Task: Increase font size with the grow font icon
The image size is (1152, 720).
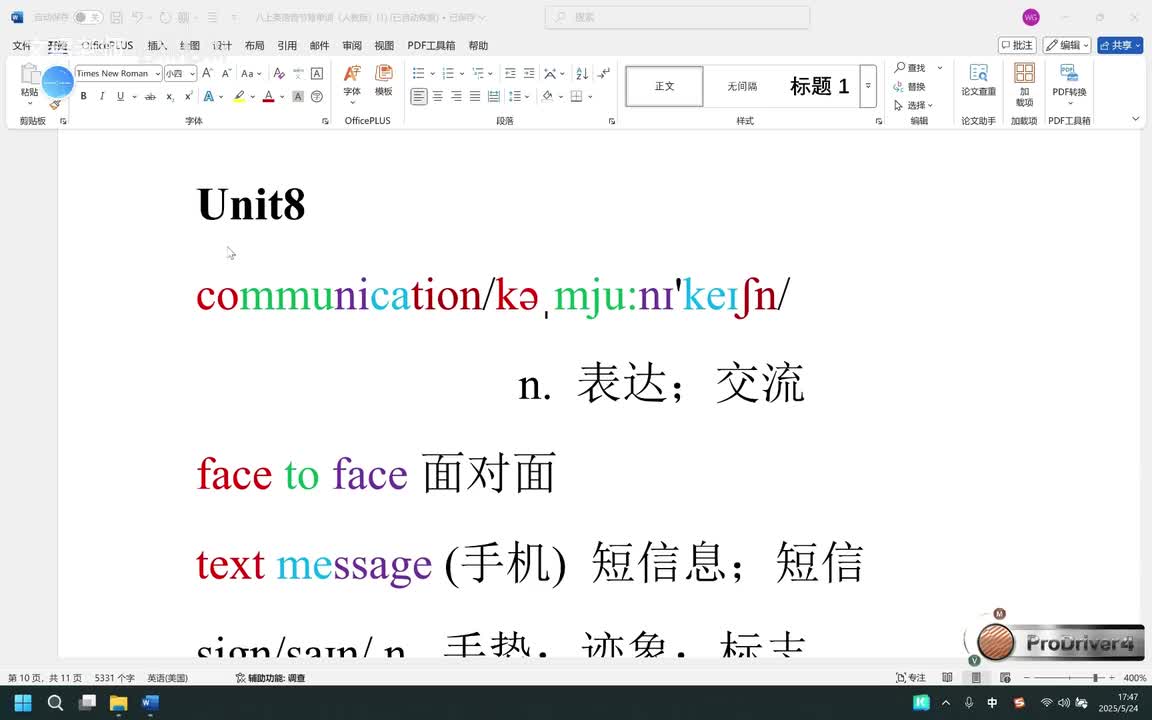Action: click(x=208, y=73)
